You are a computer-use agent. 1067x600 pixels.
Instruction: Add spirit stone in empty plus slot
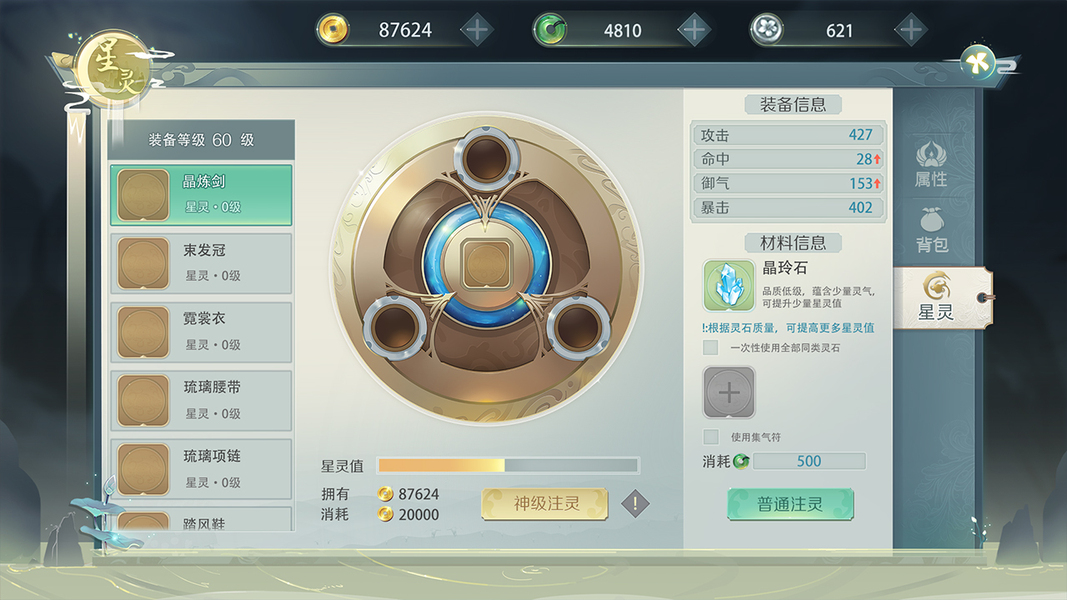pyautogui.click(x=729, y=393)
